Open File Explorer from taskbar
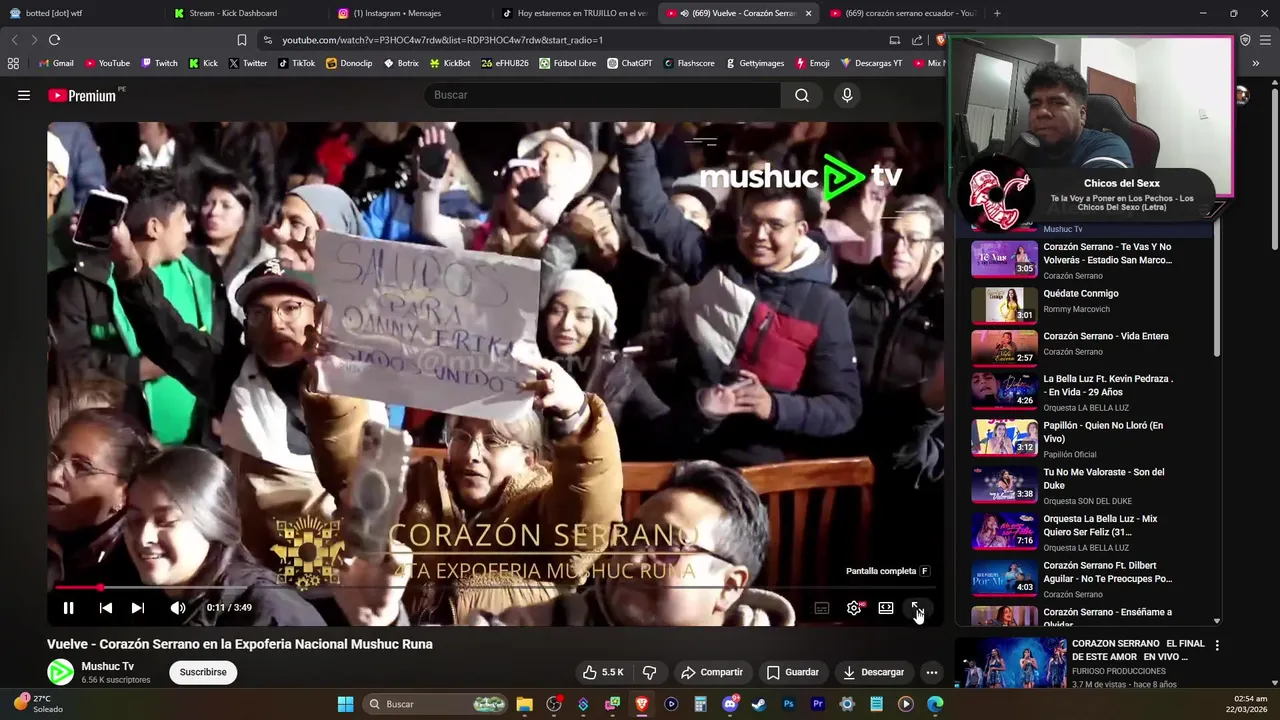The image size is (1280, 720). click(524, 704)
